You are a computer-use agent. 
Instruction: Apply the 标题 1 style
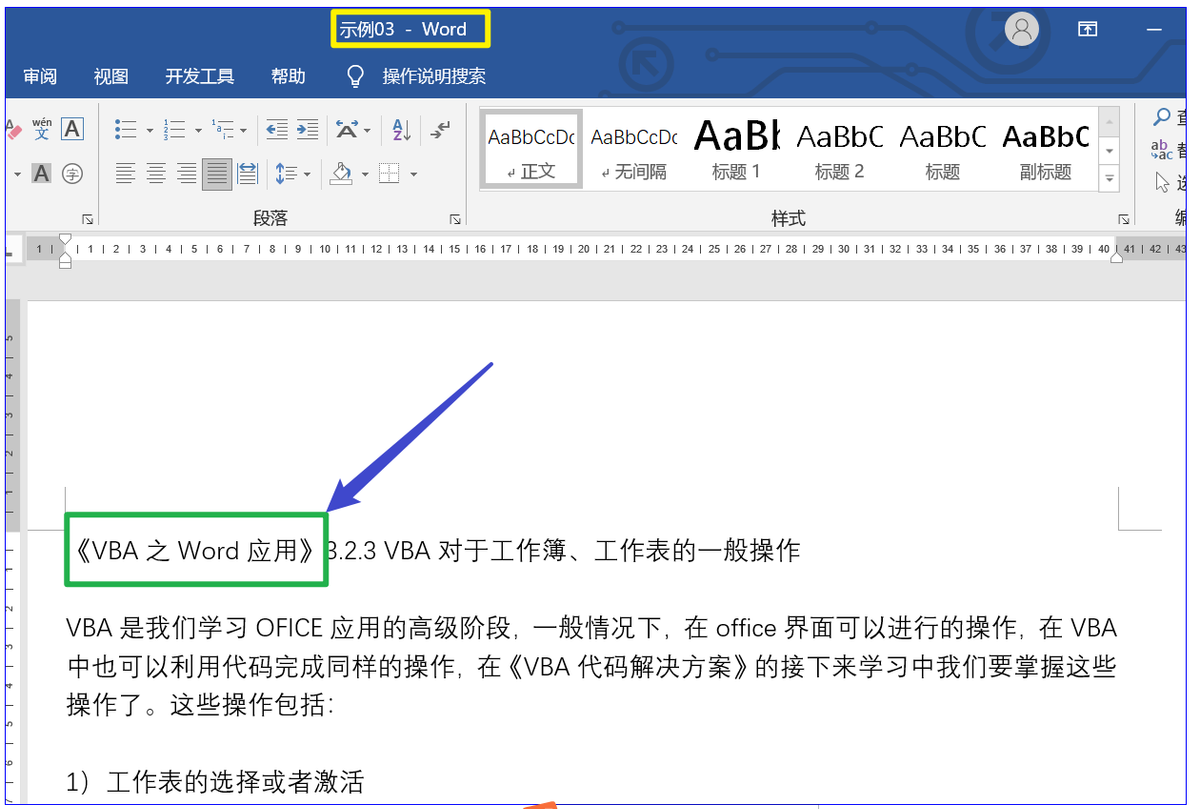(736, 148)
